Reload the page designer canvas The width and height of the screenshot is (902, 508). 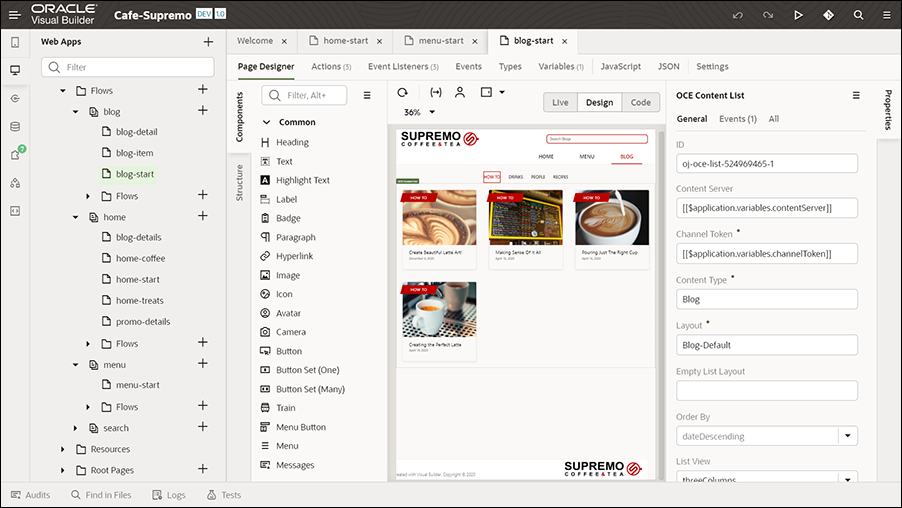(x=403, y=92)
